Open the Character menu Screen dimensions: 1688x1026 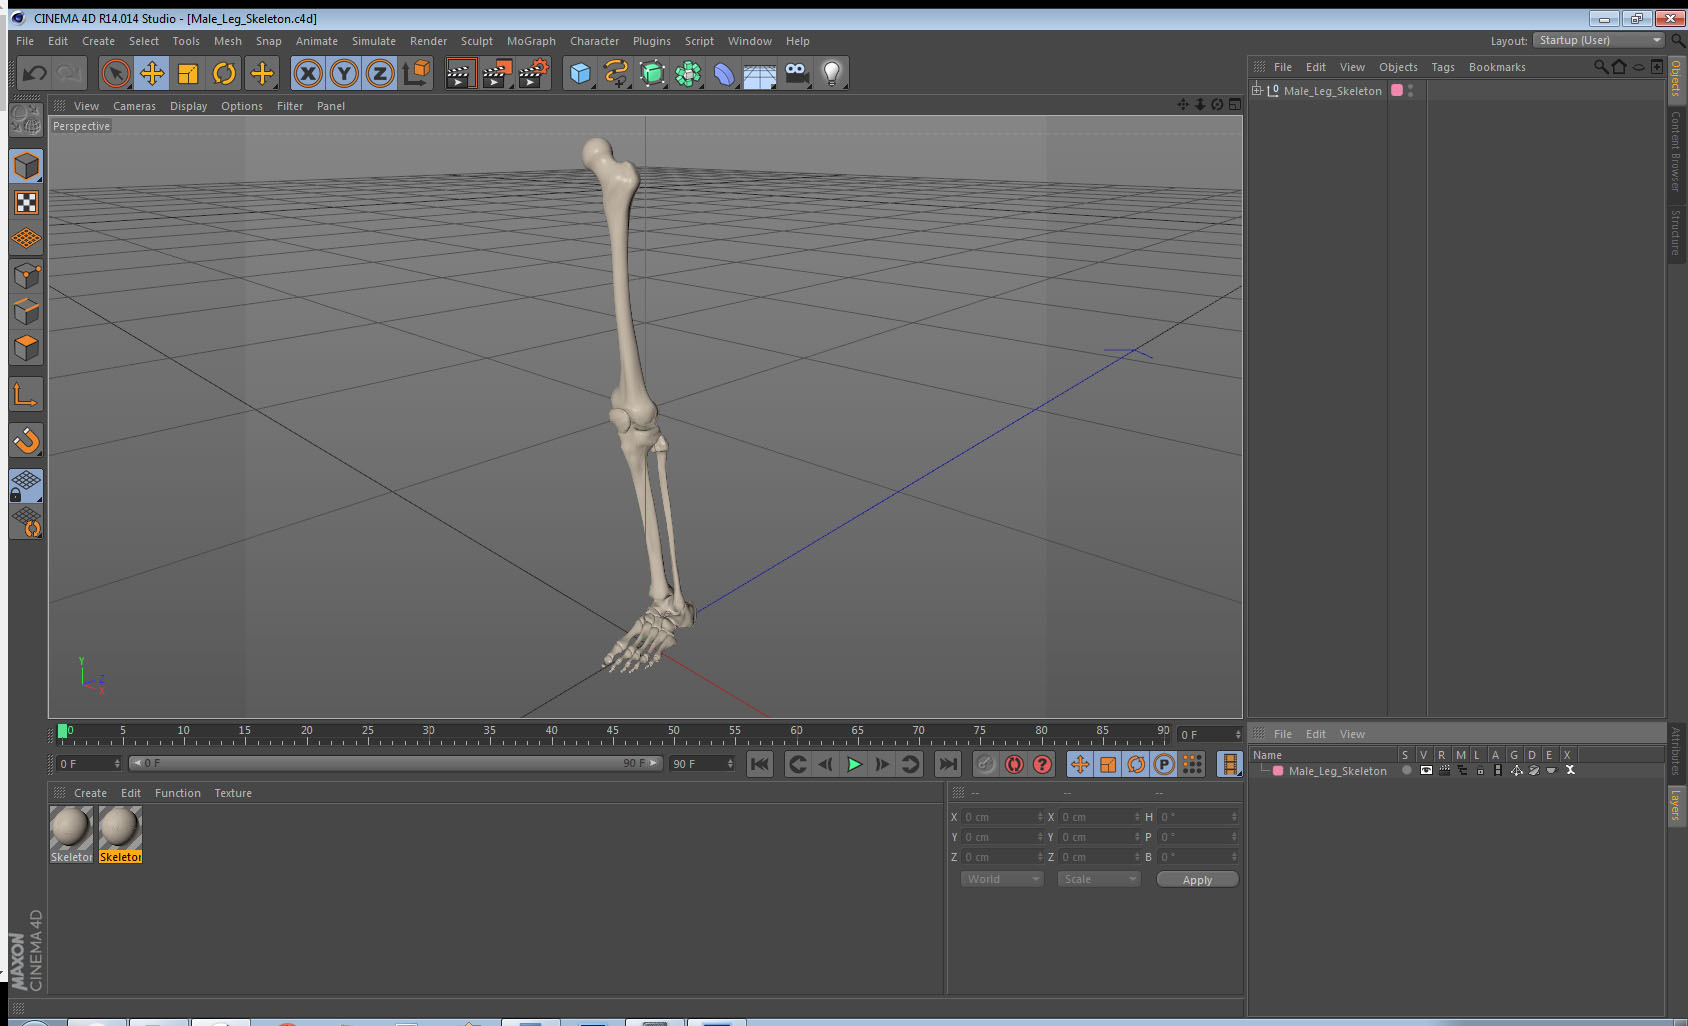click(594, 41)
